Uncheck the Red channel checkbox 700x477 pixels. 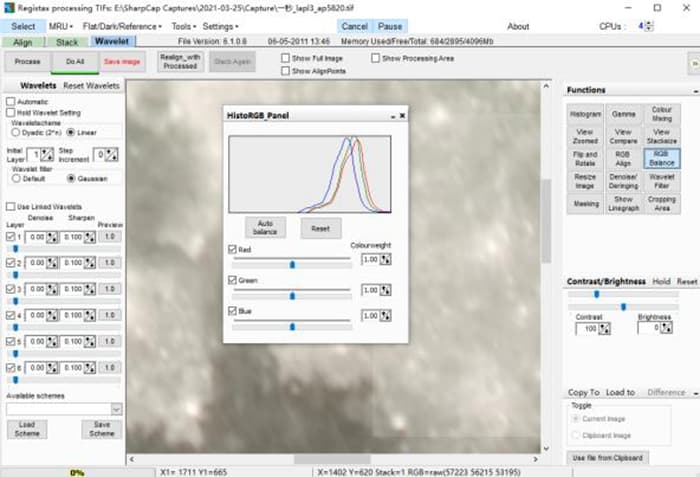(x=233, y=249)
